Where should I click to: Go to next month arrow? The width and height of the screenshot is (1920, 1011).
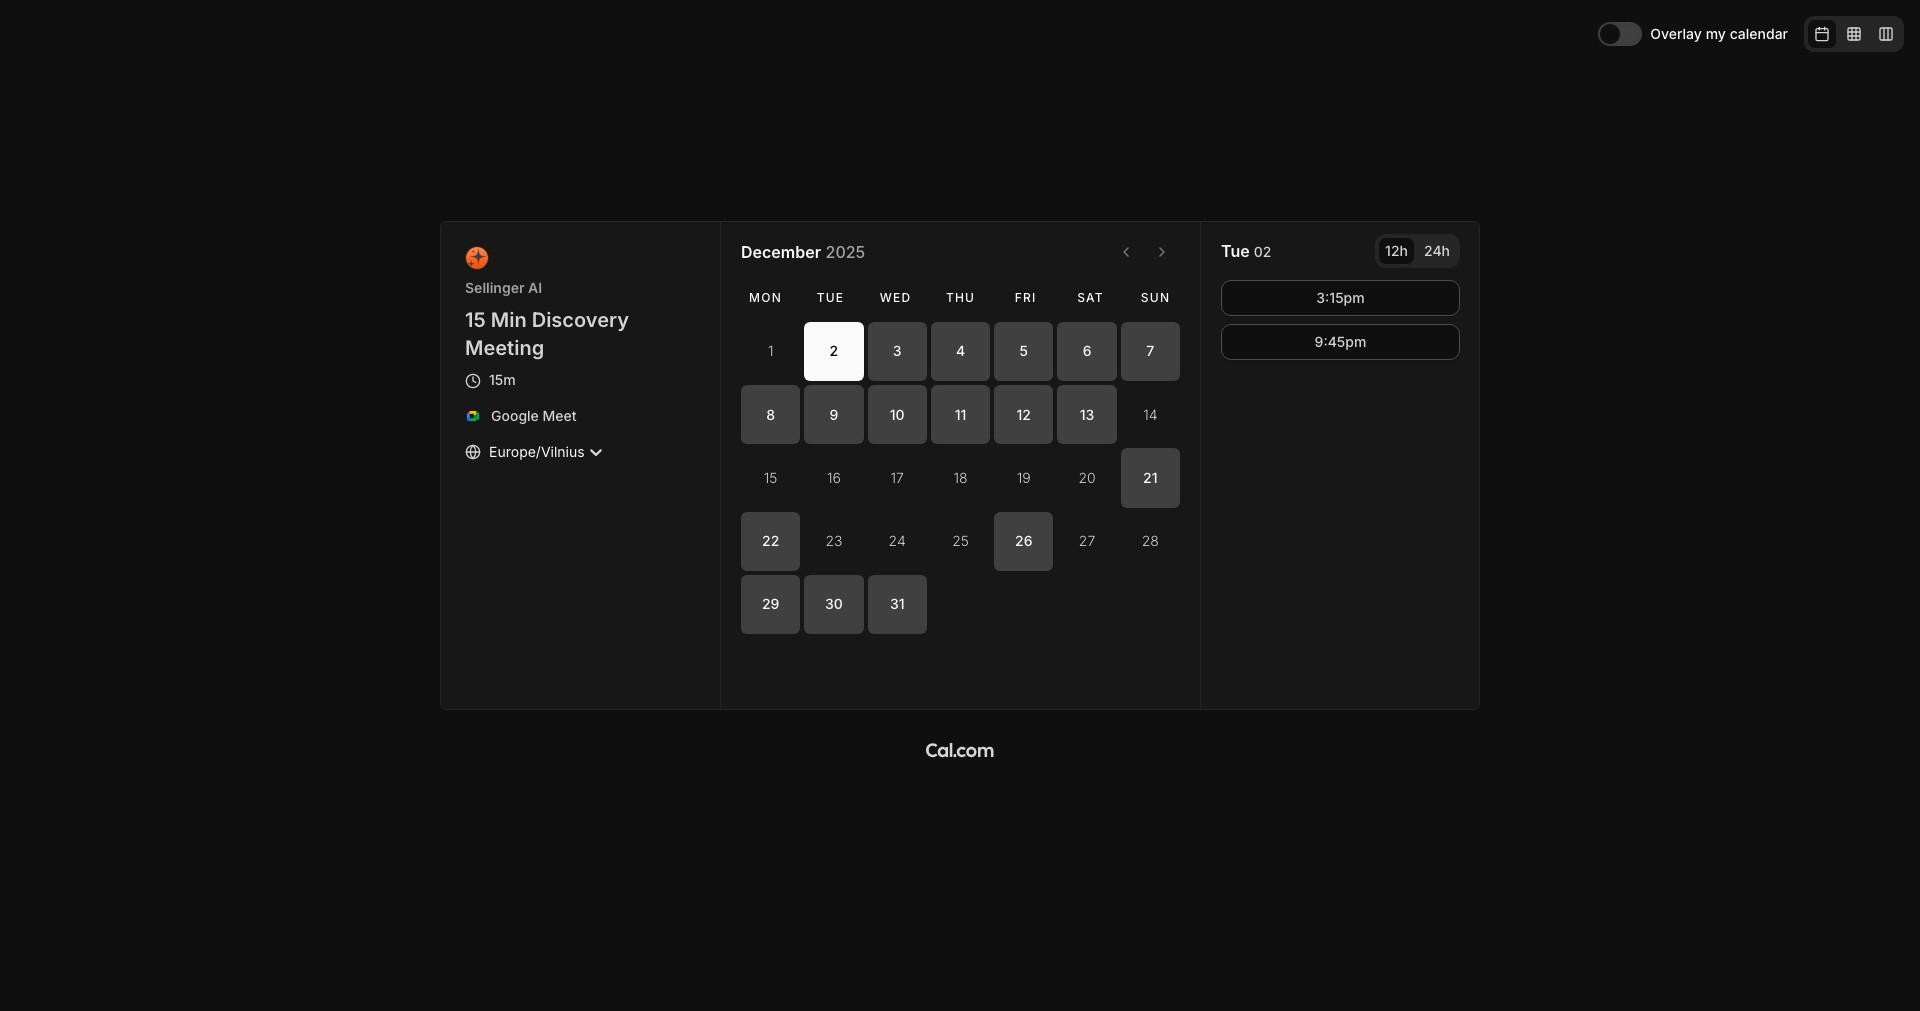pyautogui.click(x=1162, y=252)
